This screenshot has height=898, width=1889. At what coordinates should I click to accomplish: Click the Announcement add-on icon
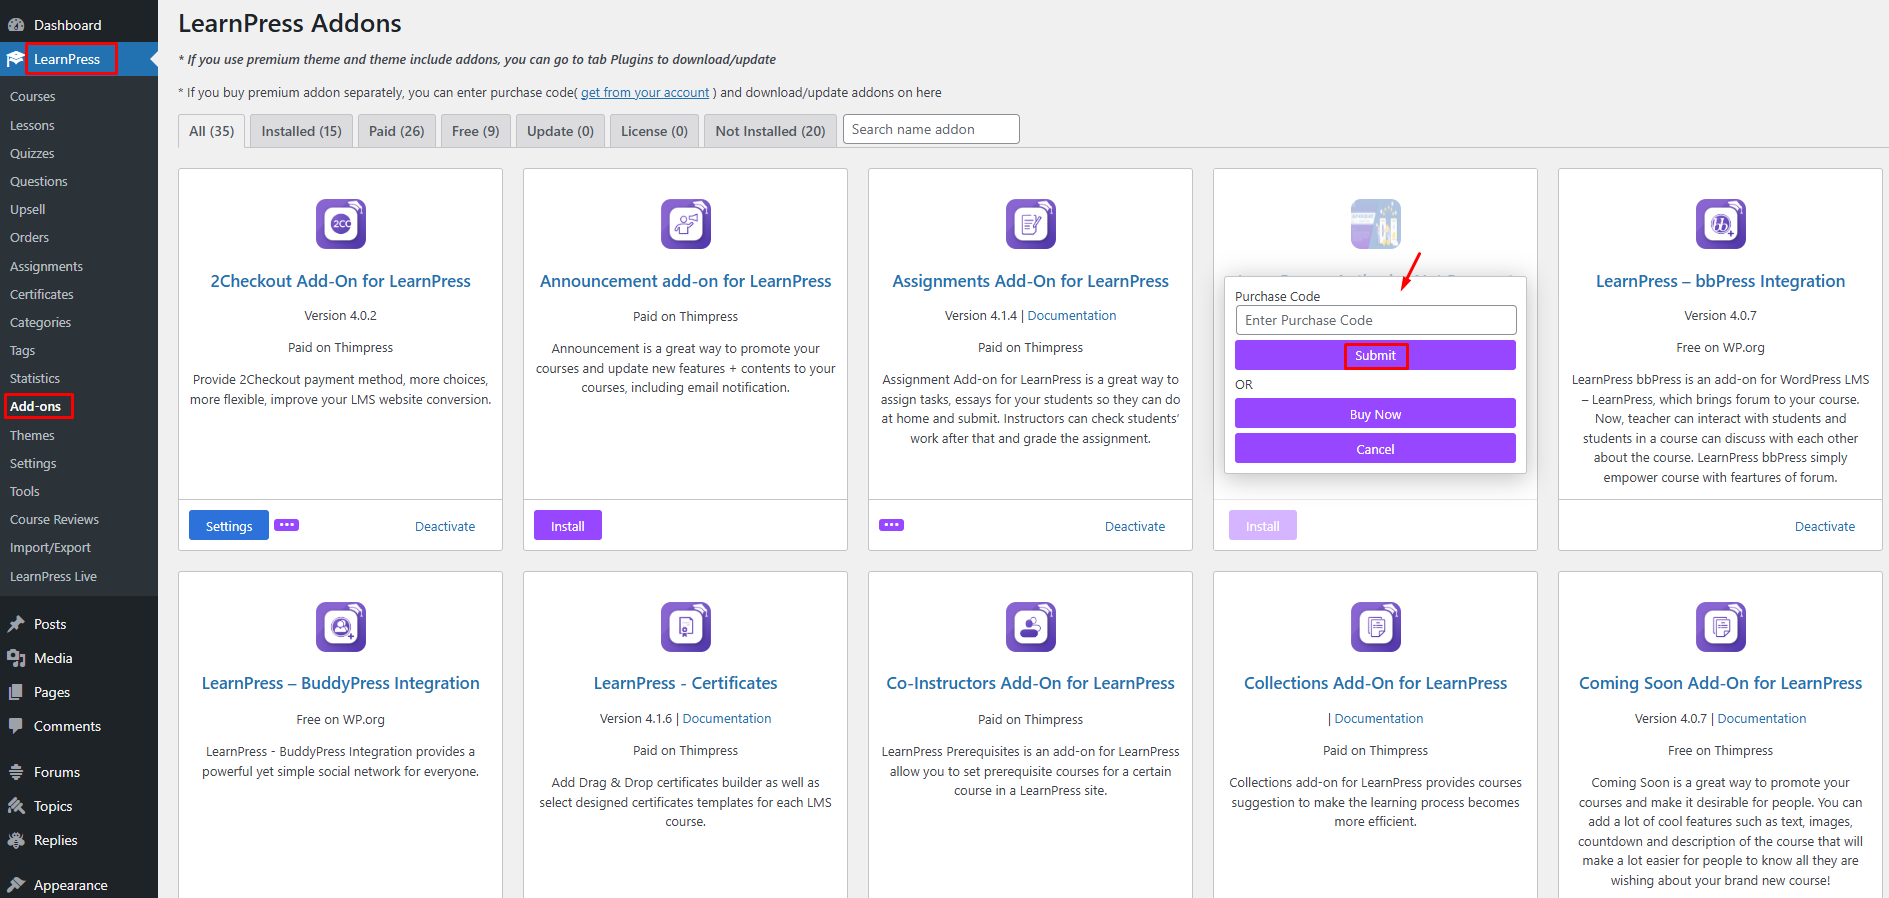pyautogui.click(x=686, y=224)
